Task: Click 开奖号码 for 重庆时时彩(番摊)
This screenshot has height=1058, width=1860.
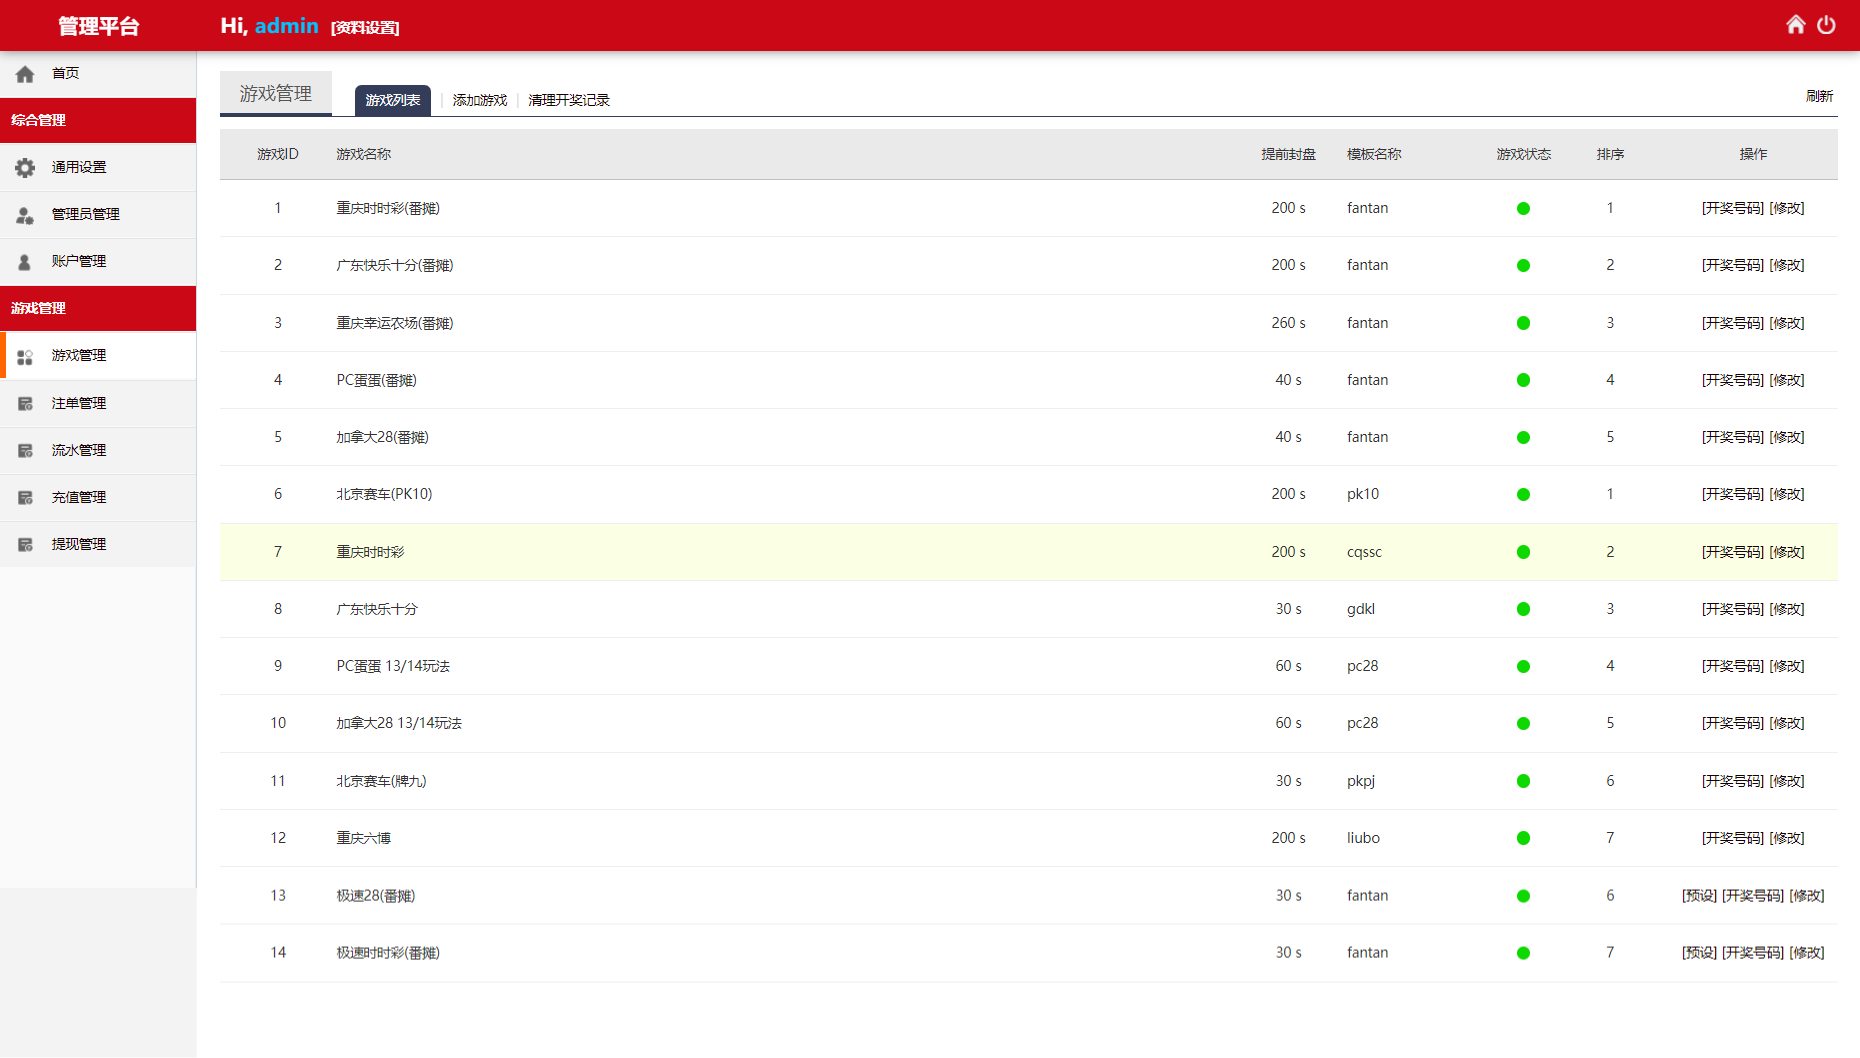Action: (x=1732, y=208)
